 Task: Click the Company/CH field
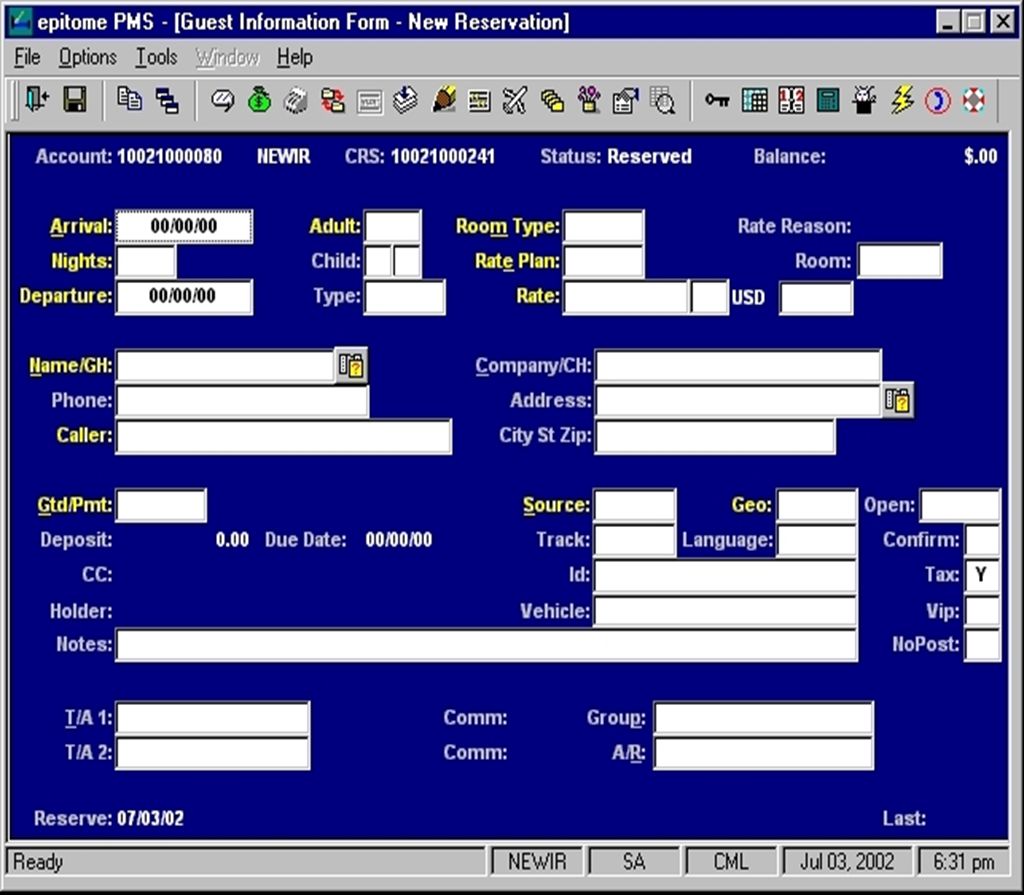tap(738, 365)
